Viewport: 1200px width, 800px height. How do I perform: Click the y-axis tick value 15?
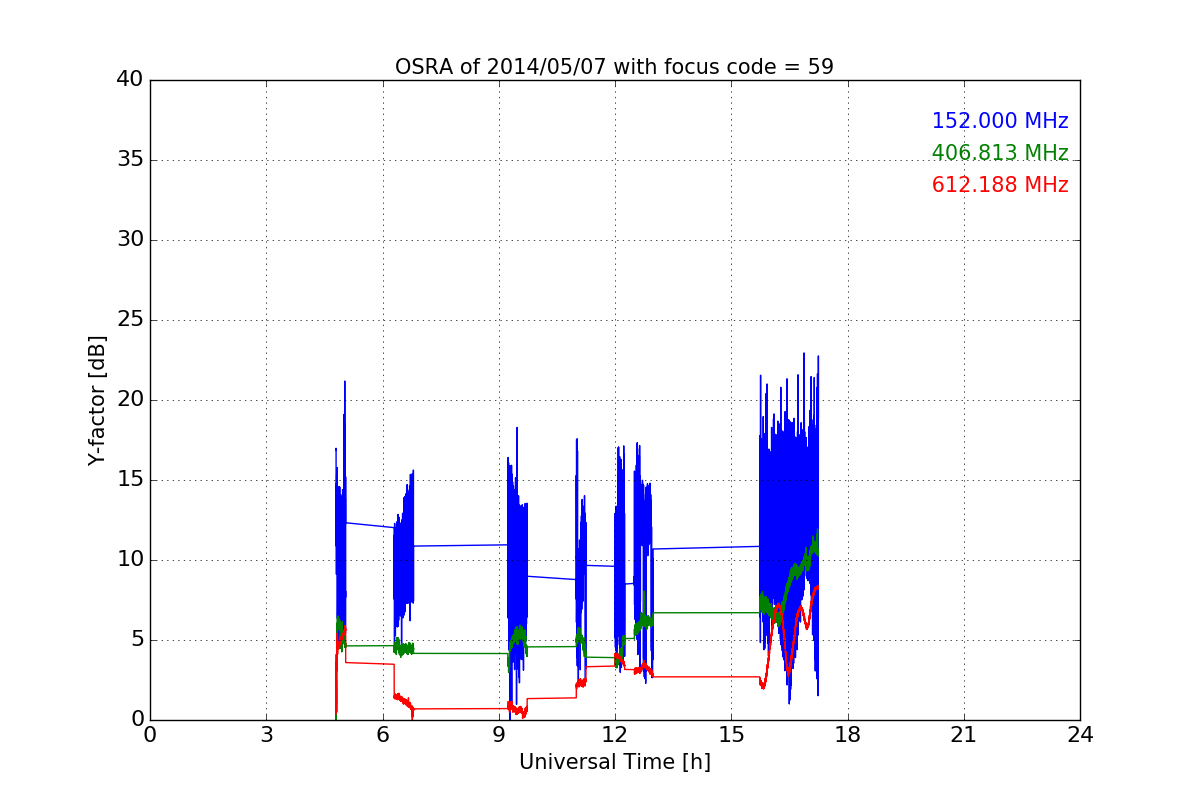(x=129, y=480)
